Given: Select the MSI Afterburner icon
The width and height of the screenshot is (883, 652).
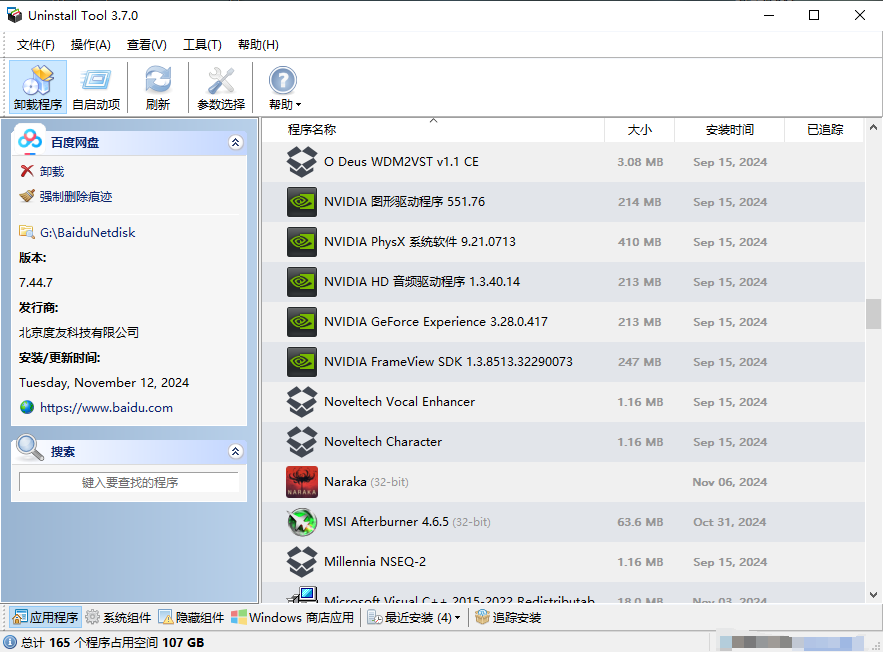Looking at the screenshot, I should click(x=302, y=522).
